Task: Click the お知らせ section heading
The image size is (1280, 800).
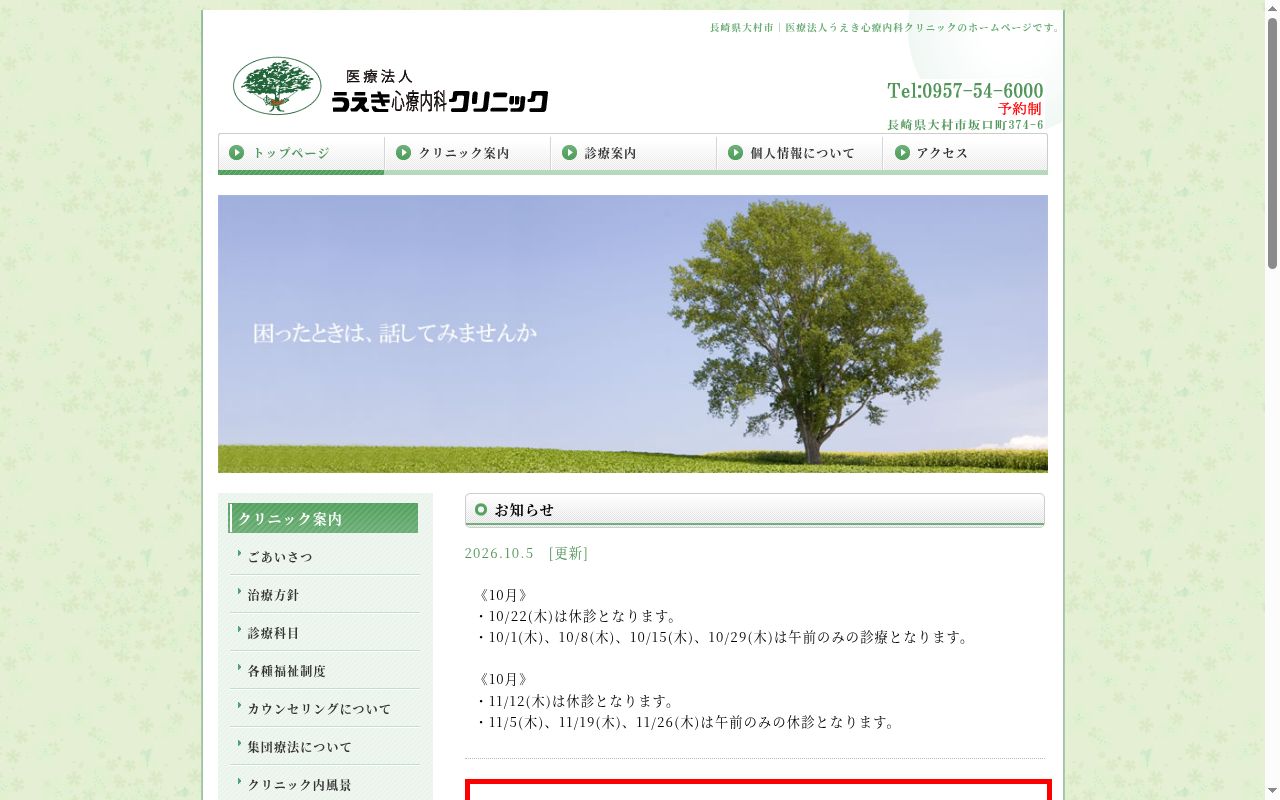Action: pyautogui.click(x=755, y=510)
